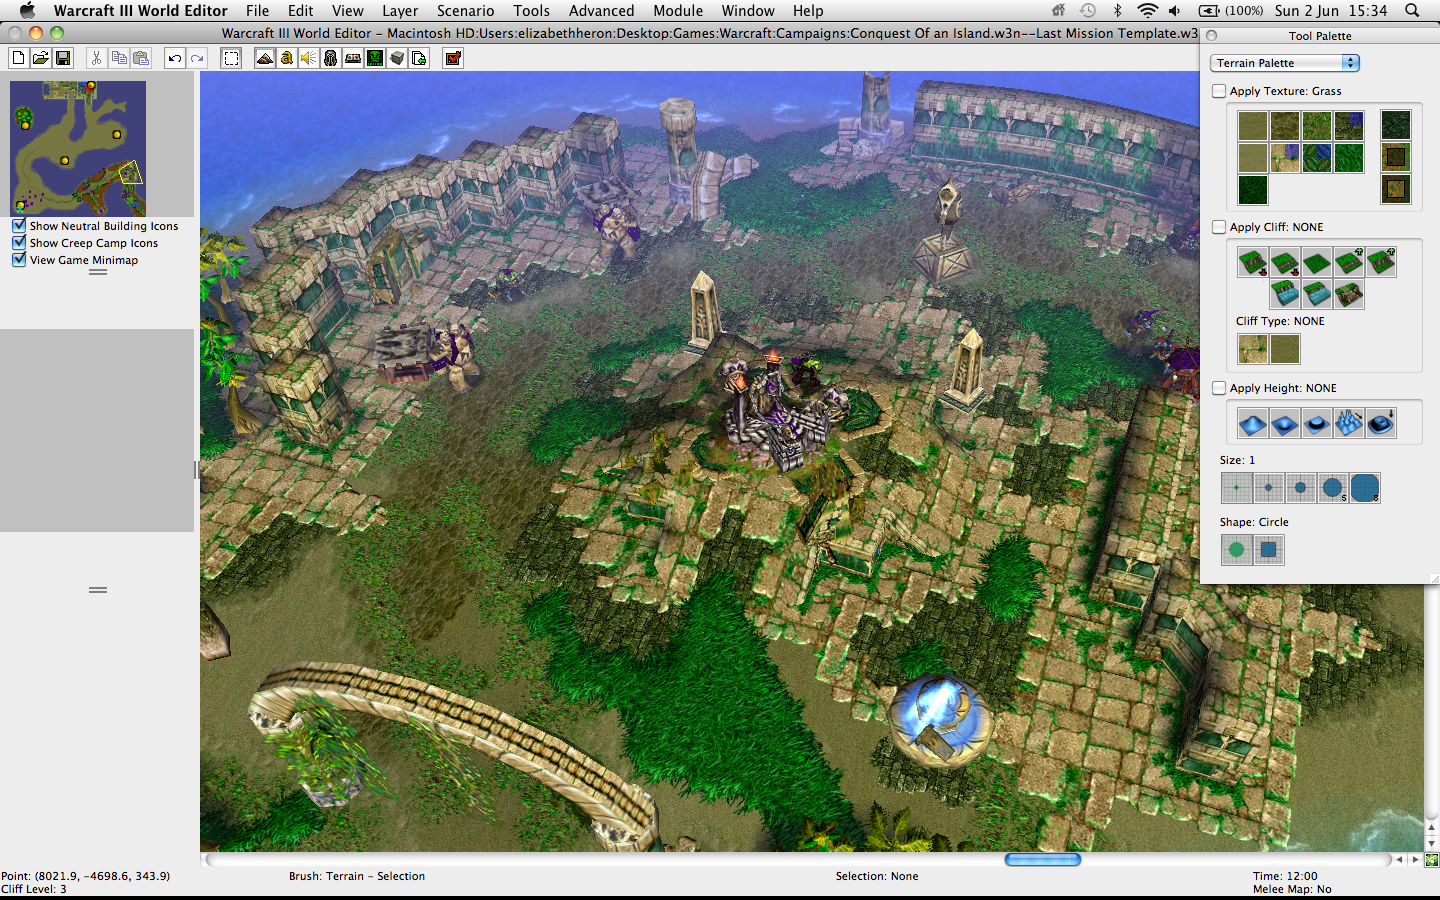Enable the Apply Height checkbox

(x=1219, y=388)
